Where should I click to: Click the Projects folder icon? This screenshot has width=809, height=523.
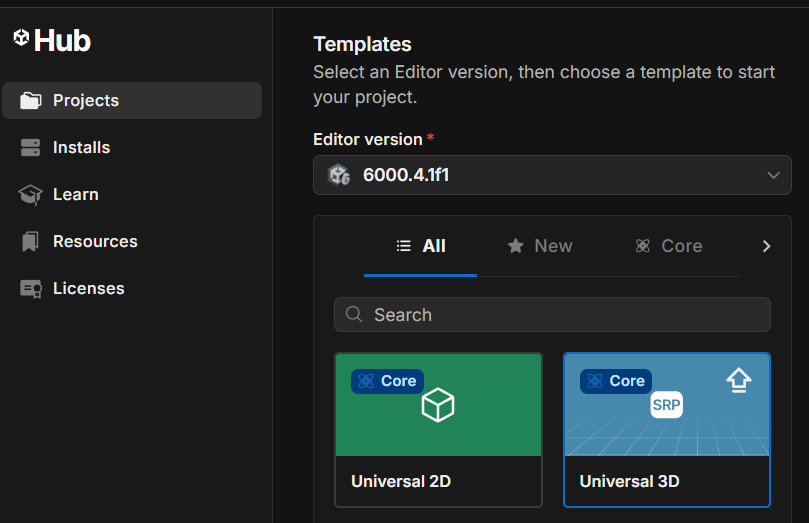[30, 101]
